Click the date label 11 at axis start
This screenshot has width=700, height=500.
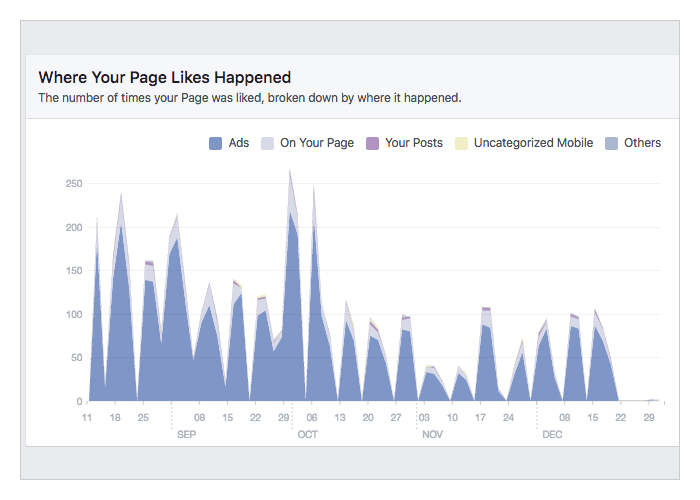[87, 418]
